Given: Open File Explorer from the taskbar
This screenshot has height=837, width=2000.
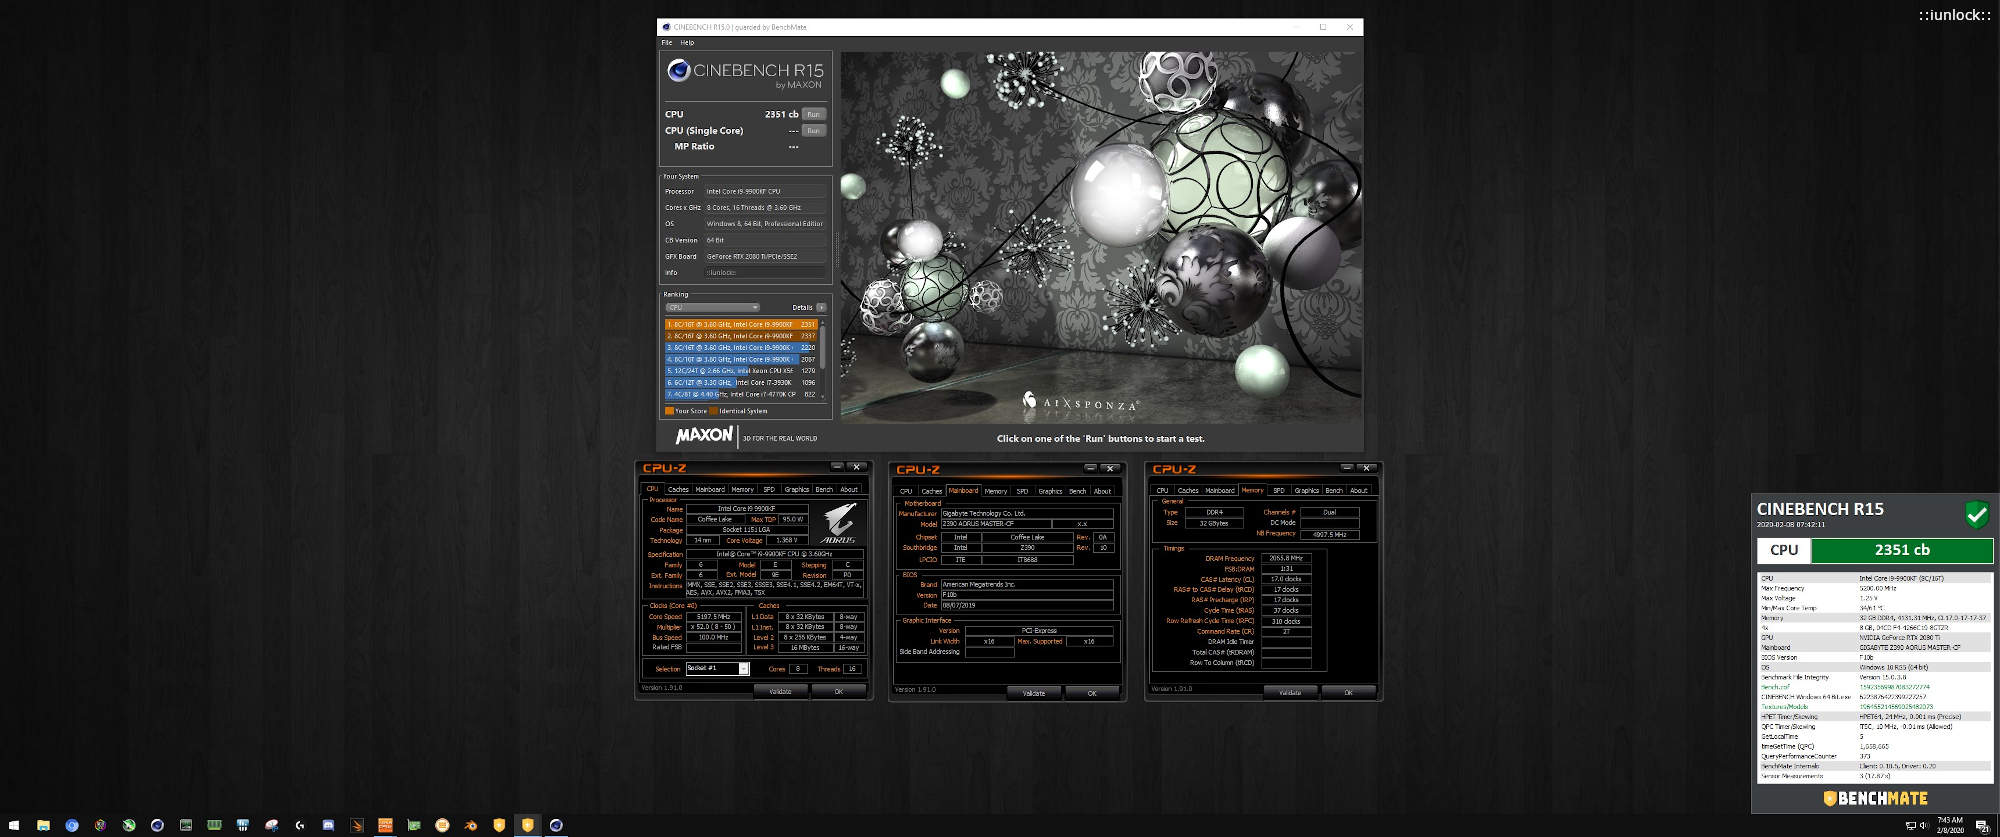Looking at the screenshot, I should click(43, 825).
